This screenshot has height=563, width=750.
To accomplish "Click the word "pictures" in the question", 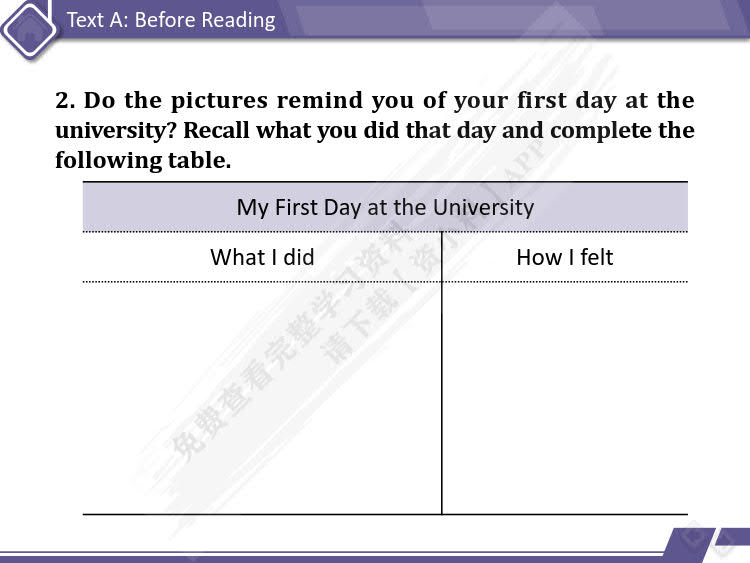I will 219,101.
